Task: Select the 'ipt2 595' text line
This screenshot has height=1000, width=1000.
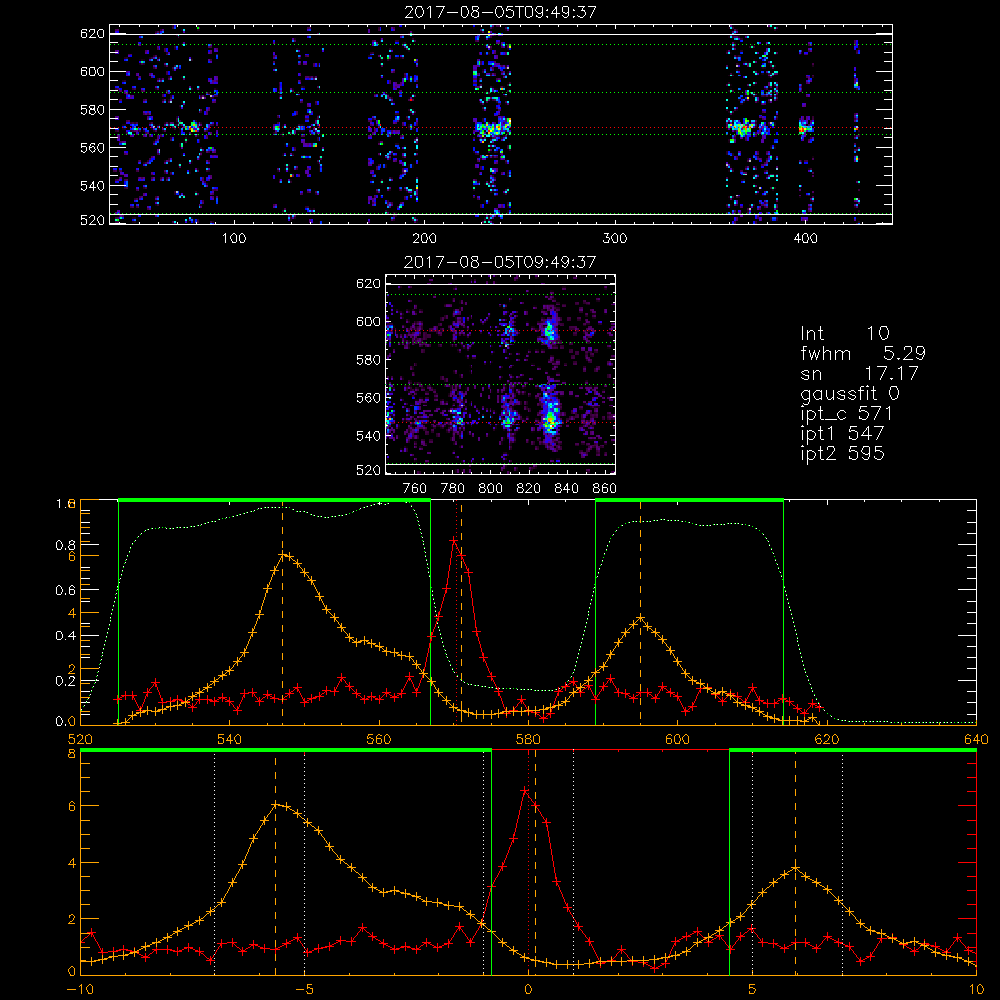Action: (x=842, y=453)
